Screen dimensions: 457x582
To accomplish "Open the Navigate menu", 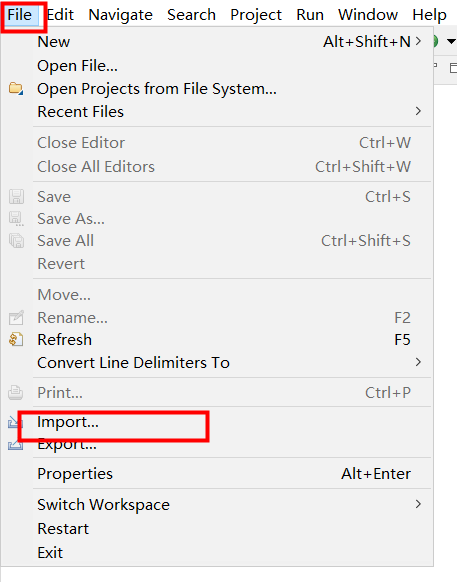I will [120, 15].
